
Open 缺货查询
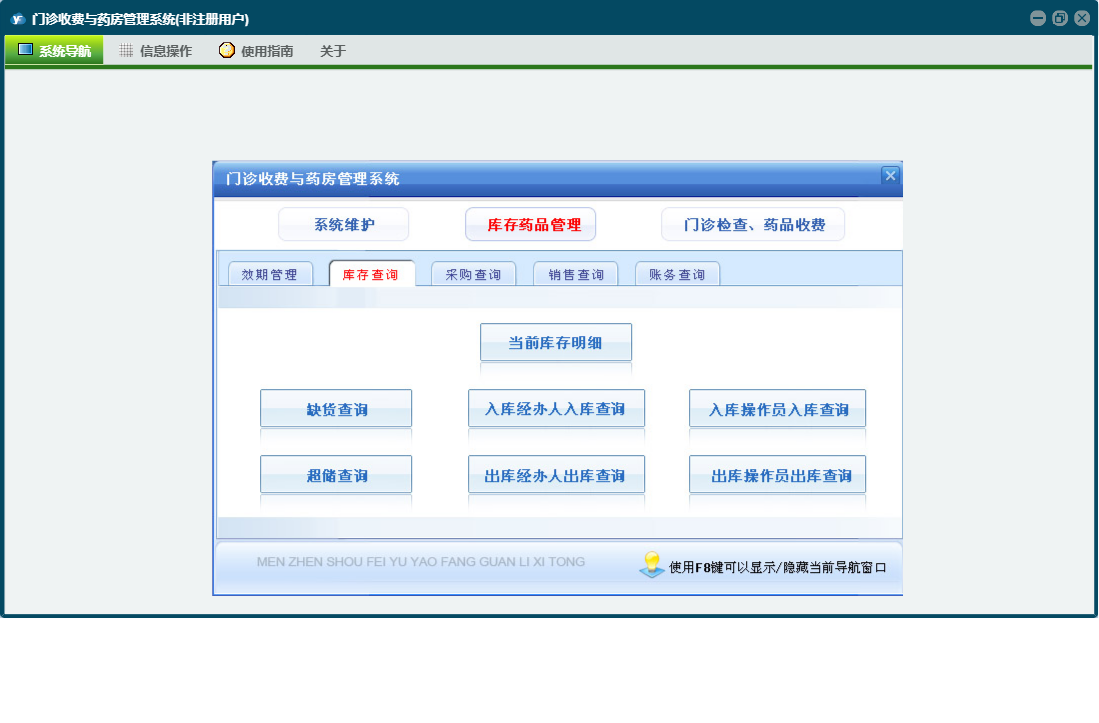click(x=336, y=408)
